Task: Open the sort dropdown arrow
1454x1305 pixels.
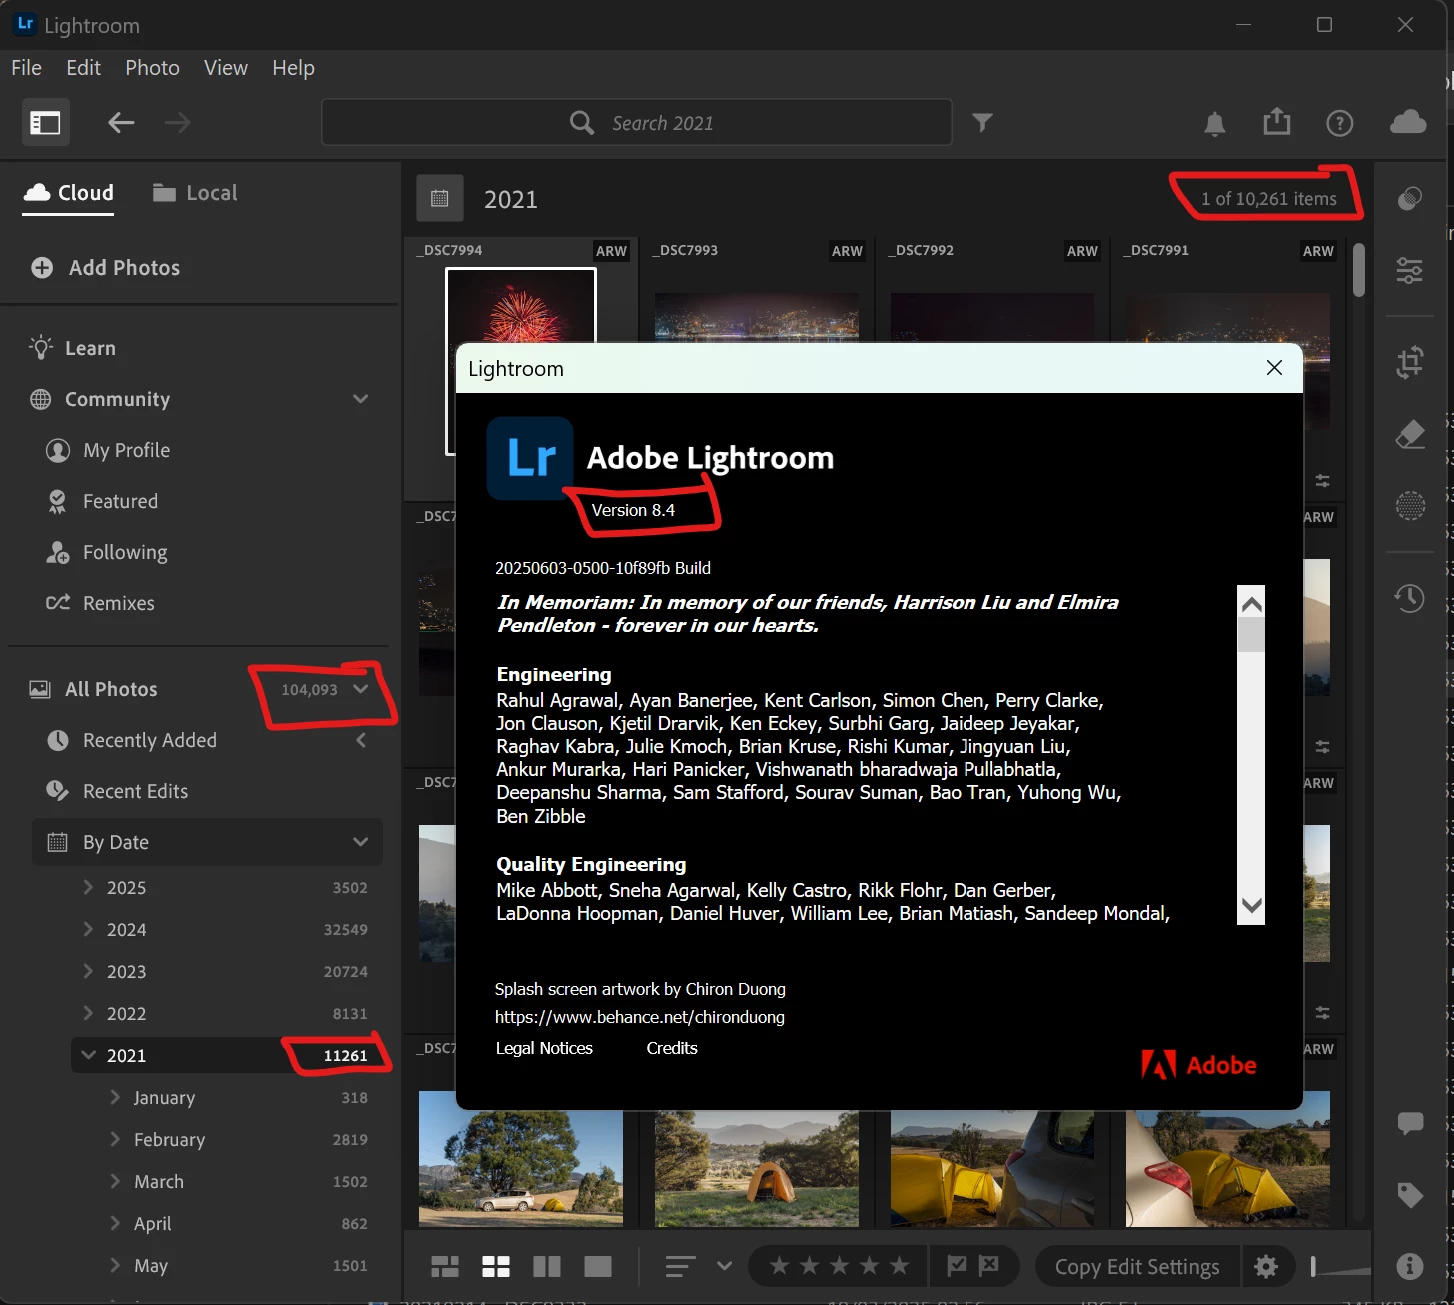Action: click(x=725, y=1267)
